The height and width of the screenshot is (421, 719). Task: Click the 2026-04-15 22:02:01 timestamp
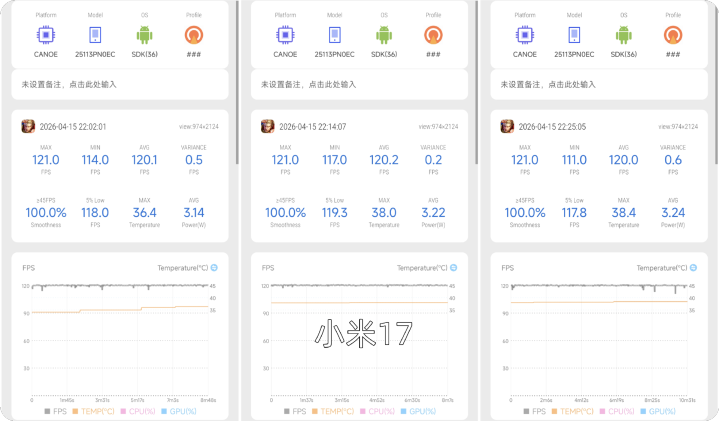pos(73,127)
